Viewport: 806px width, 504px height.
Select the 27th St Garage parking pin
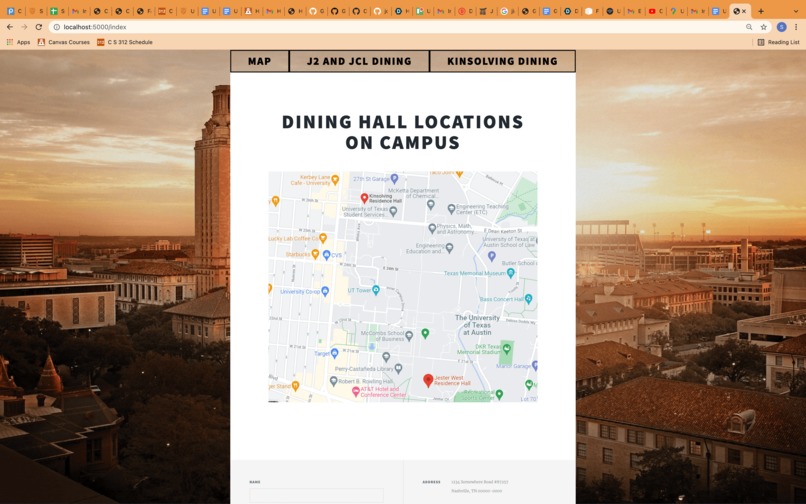394,178
